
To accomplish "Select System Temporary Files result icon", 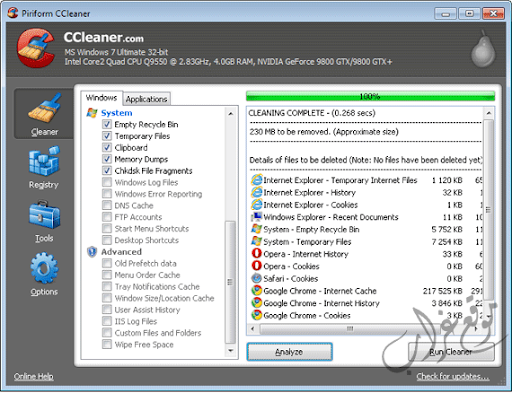I will [x=256, y=242].
